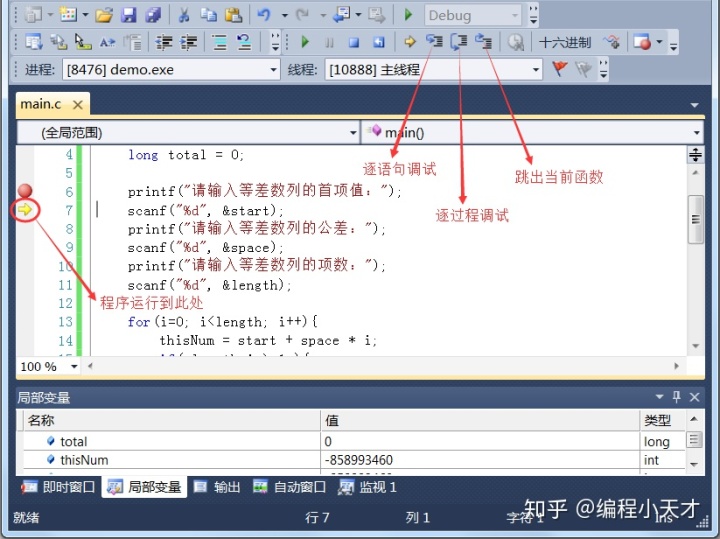Click the 类型 column header
This screenshot has height=539, width=720.
[663, 421]
